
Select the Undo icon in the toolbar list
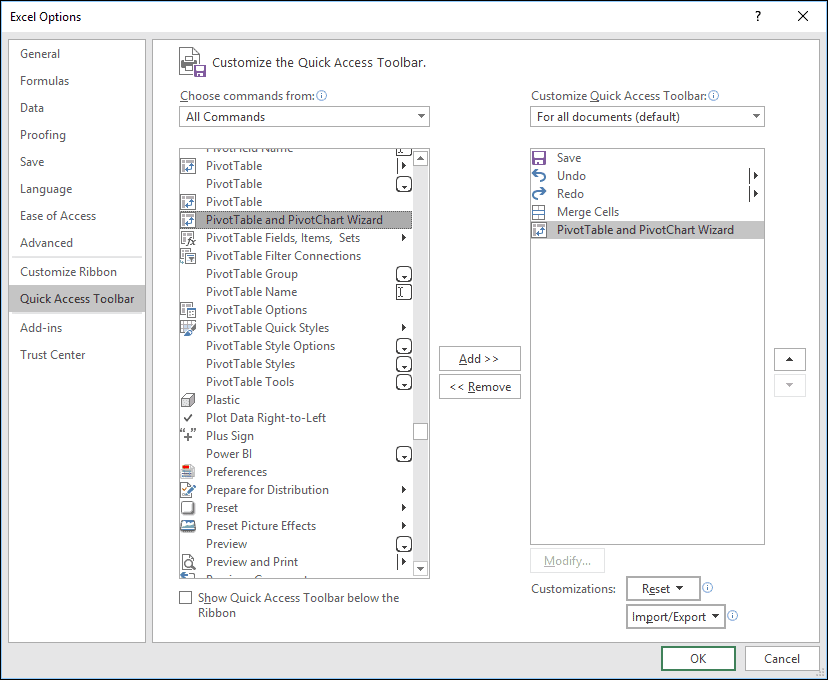[x=539, y=176]
